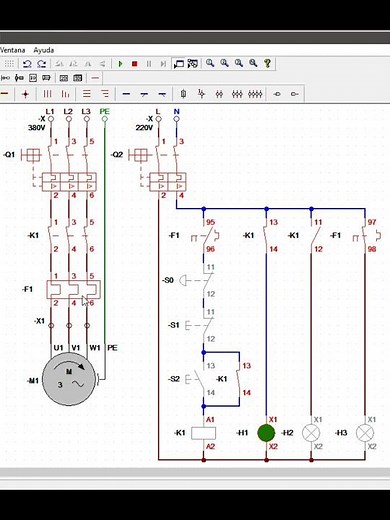Click the zoom magnifier beside the help icon
This screenshot has width=390, height=520.
point(253,63)
